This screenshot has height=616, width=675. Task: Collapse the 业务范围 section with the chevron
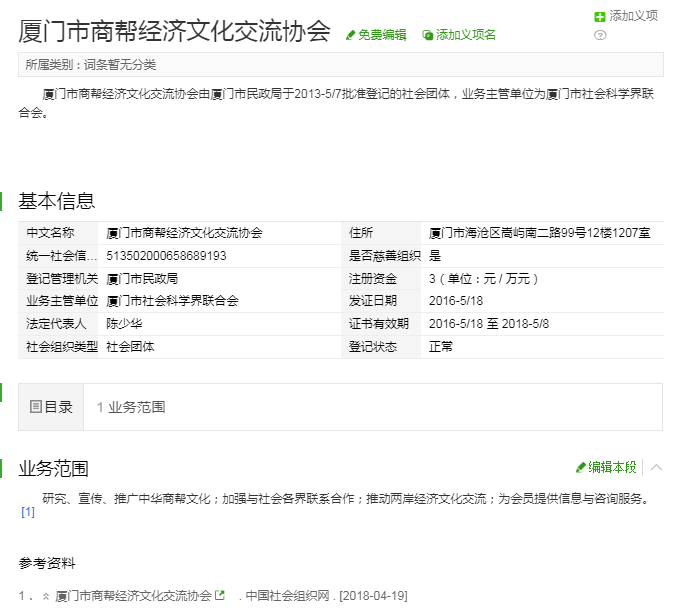tap(656, 467)
